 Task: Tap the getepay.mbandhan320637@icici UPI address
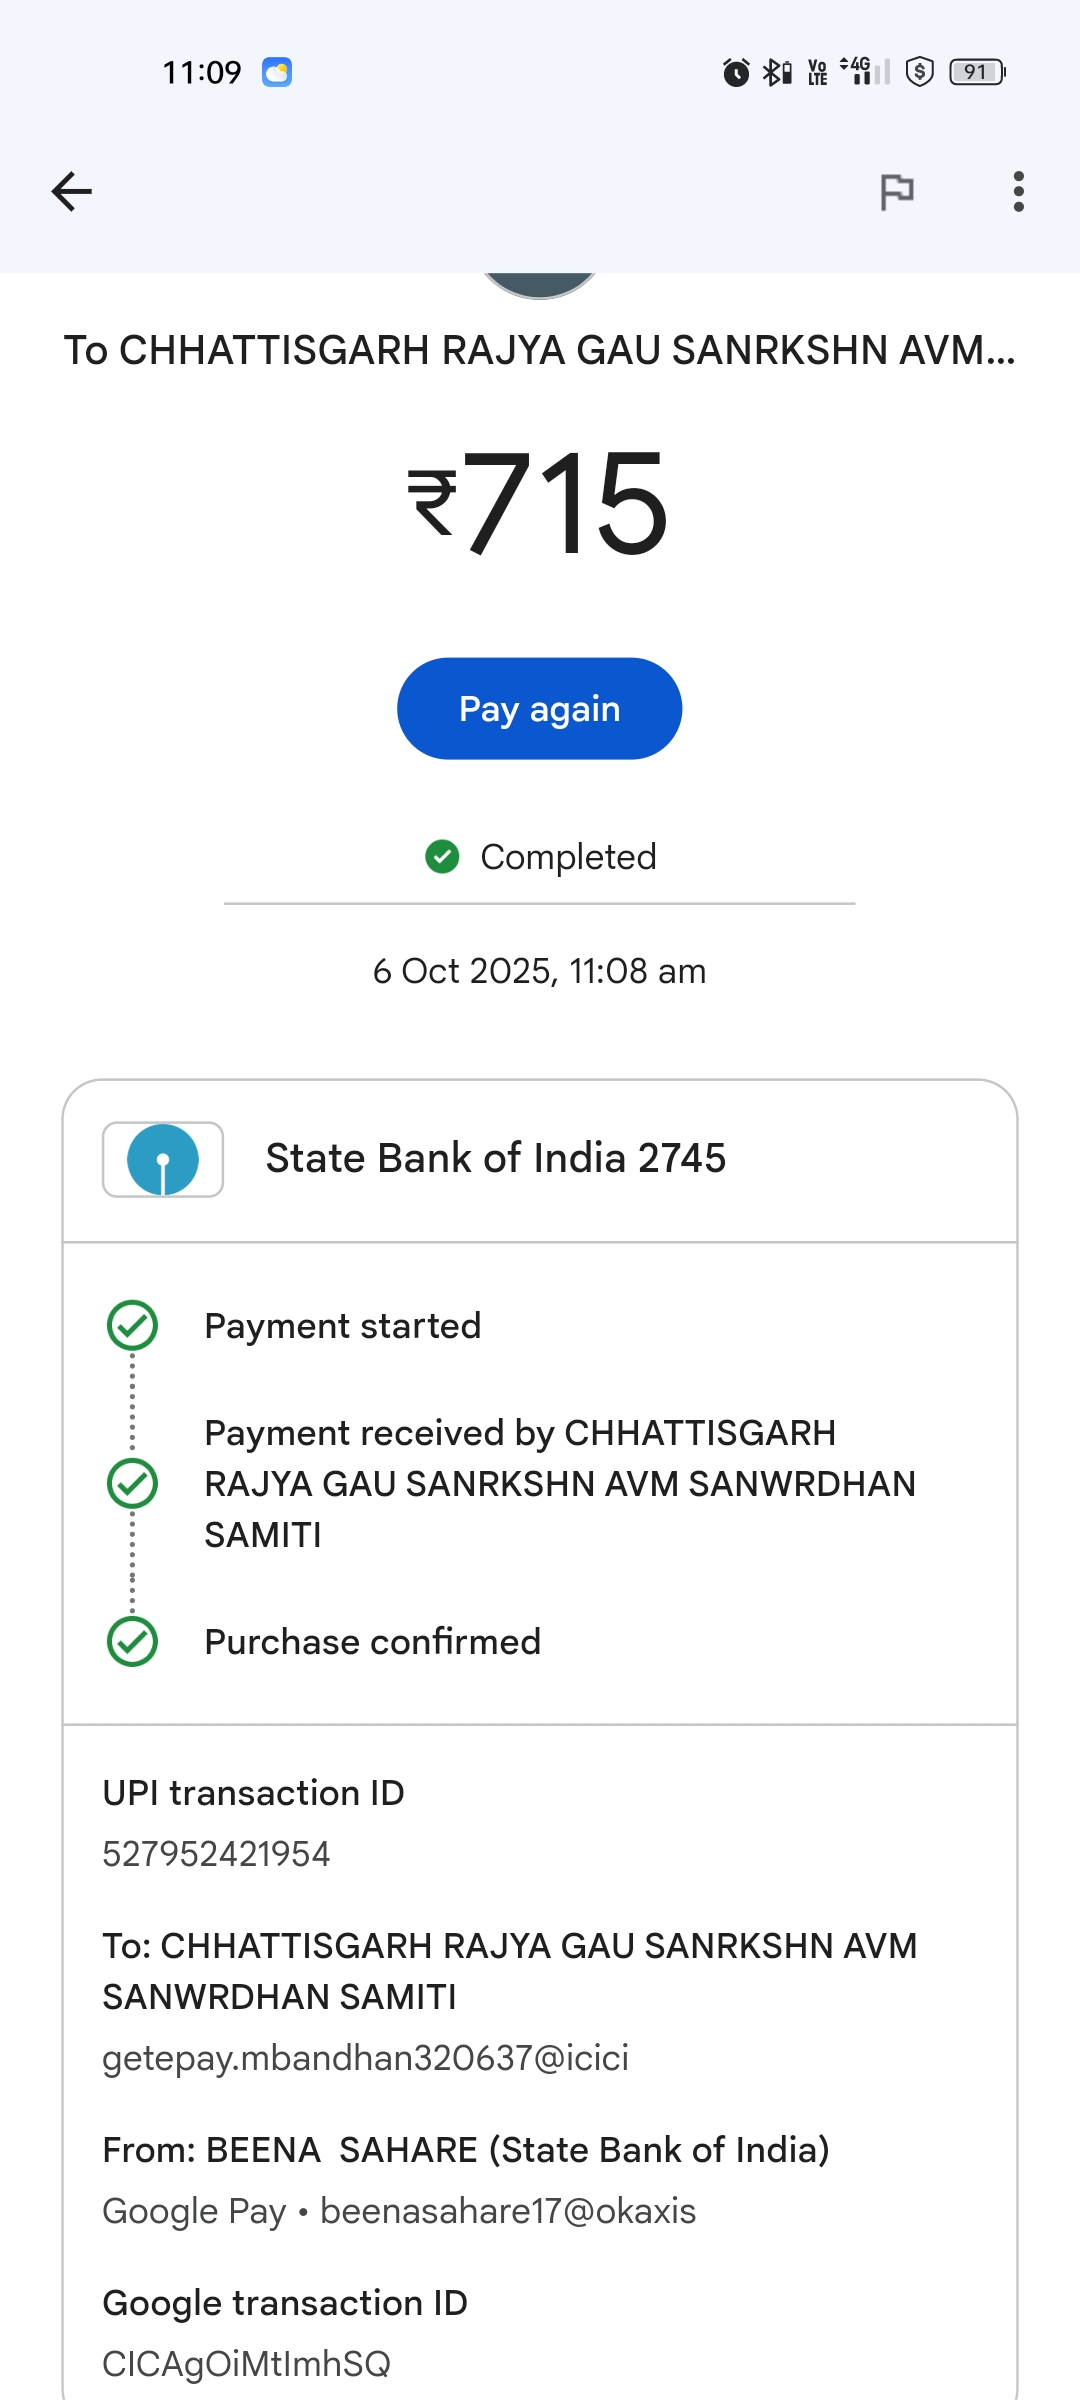365,2058
